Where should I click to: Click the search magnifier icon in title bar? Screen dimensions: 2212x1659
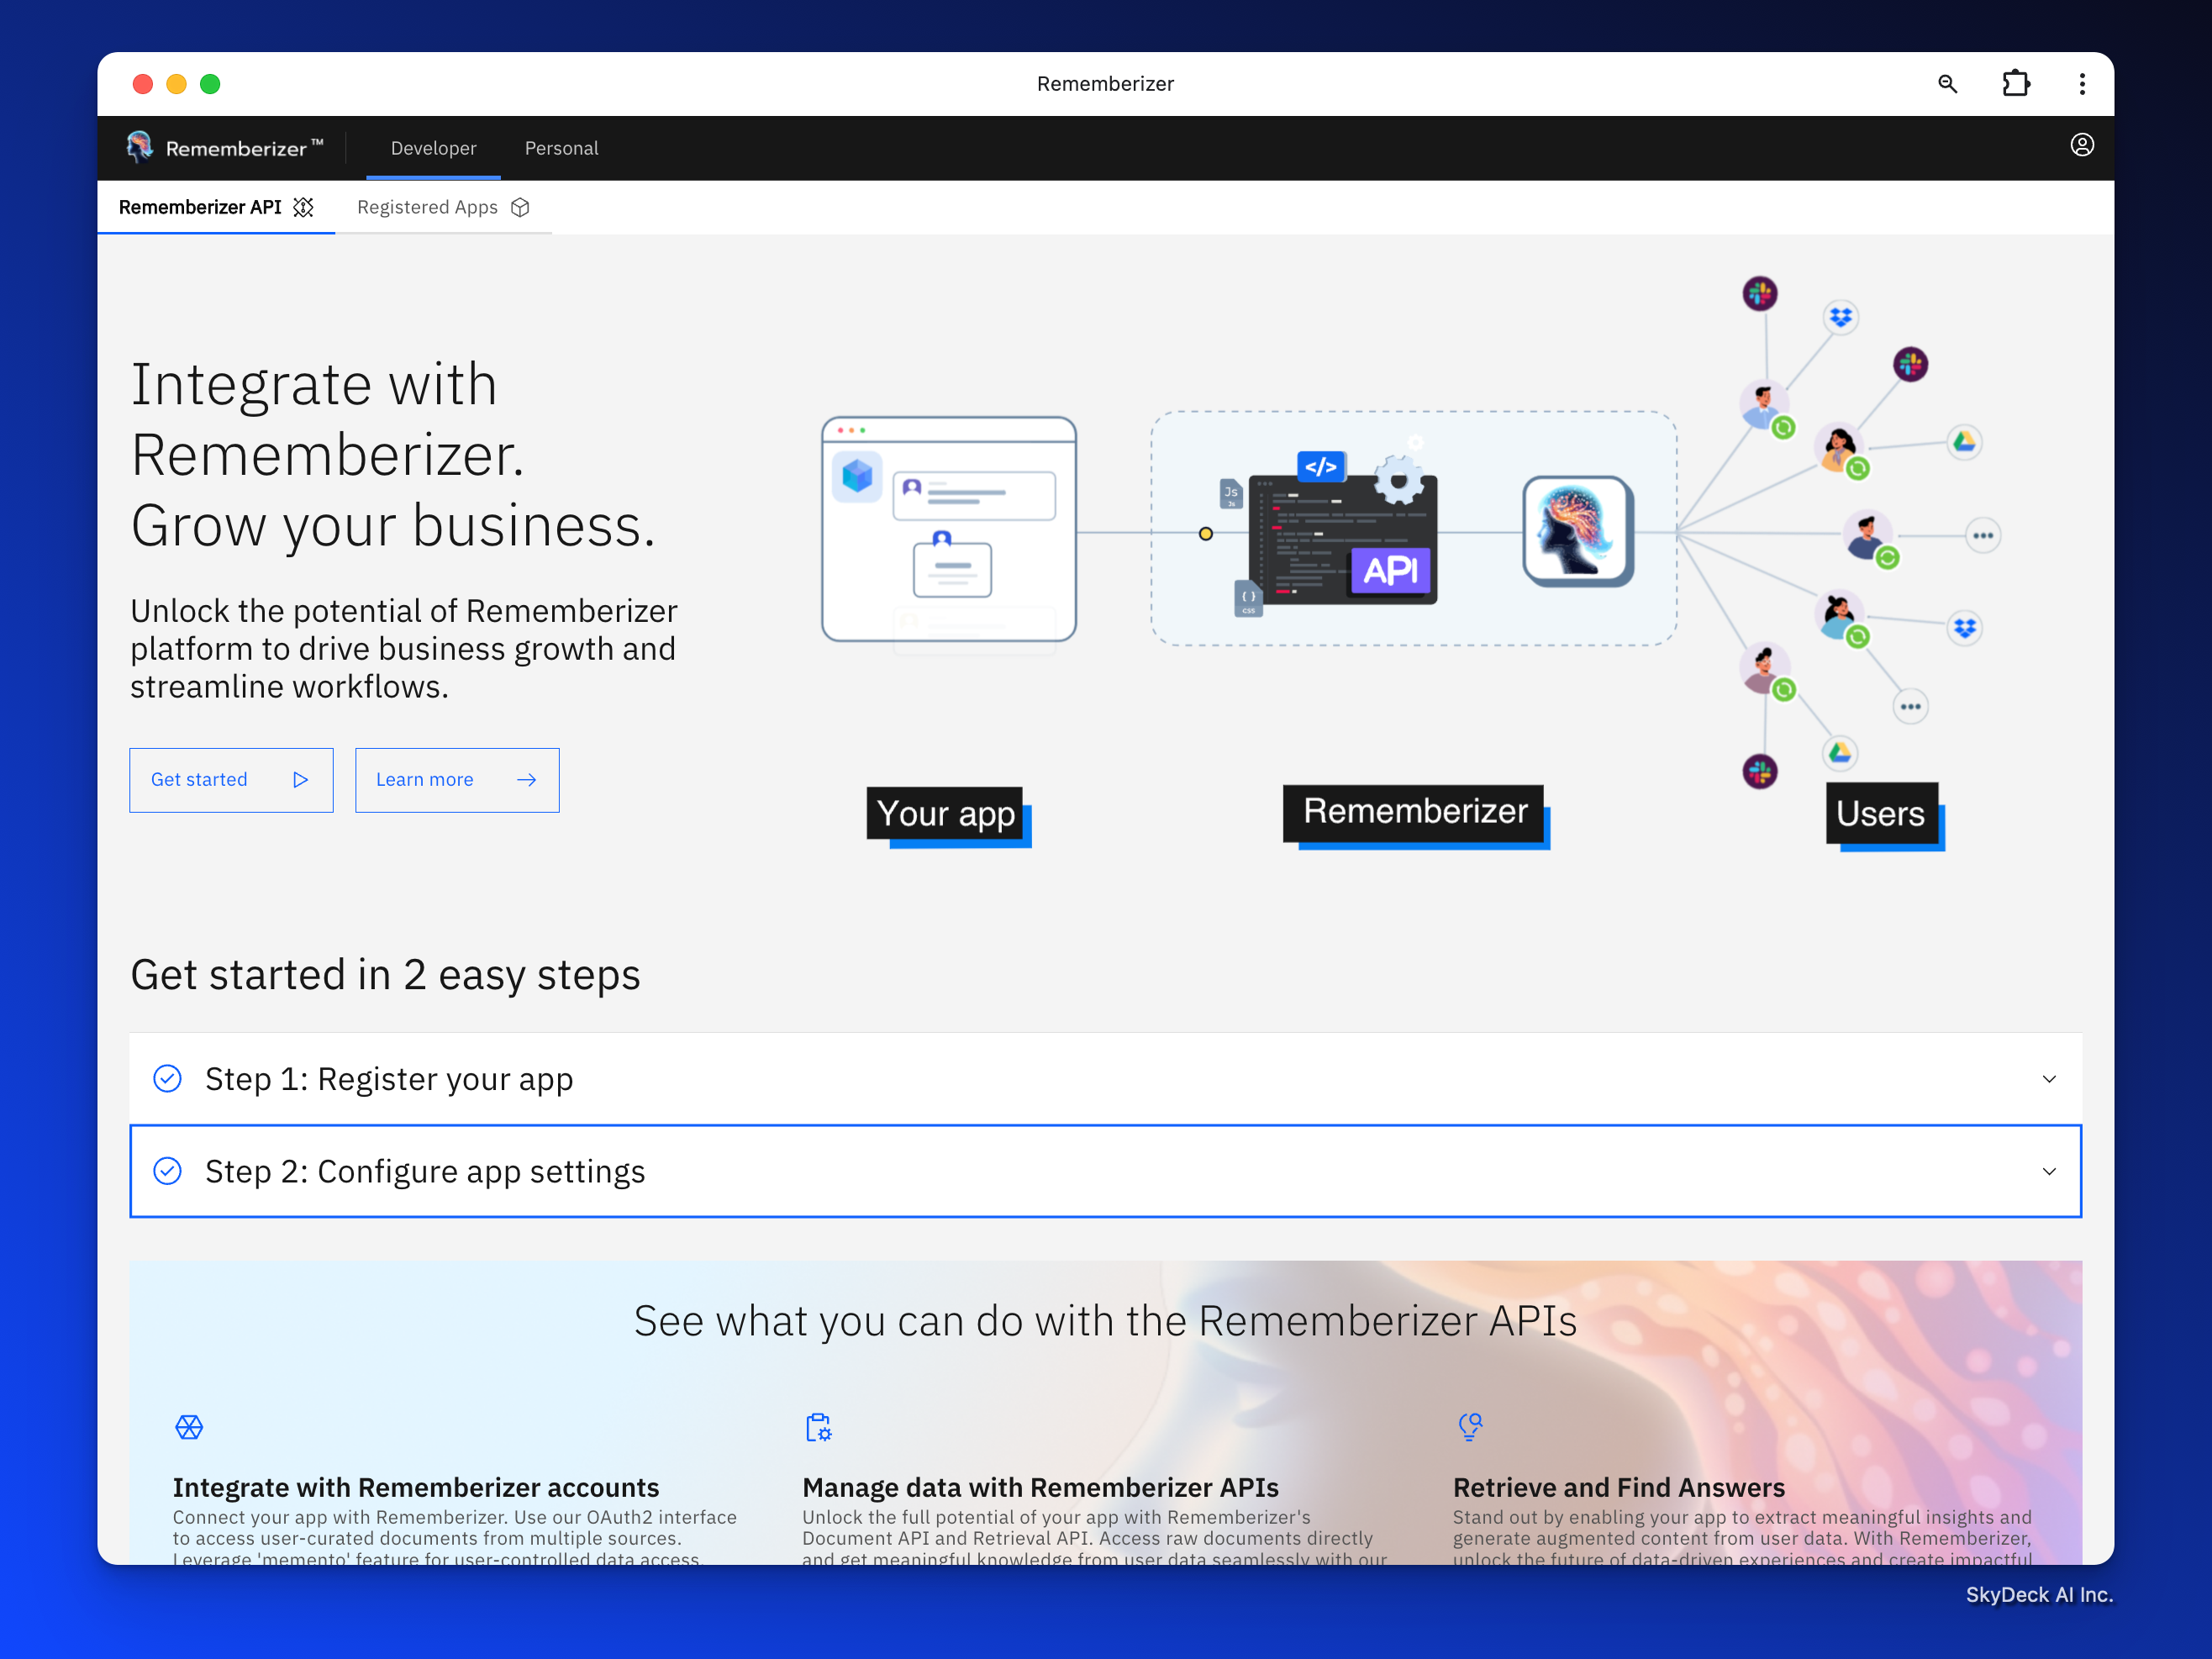(1946, 84)
